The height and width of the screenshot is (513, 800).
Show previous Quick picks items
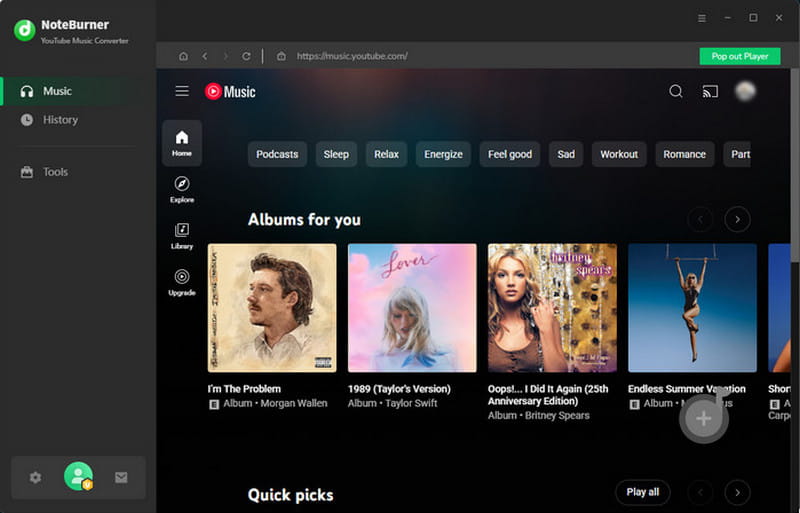click(x=701, y=493)
